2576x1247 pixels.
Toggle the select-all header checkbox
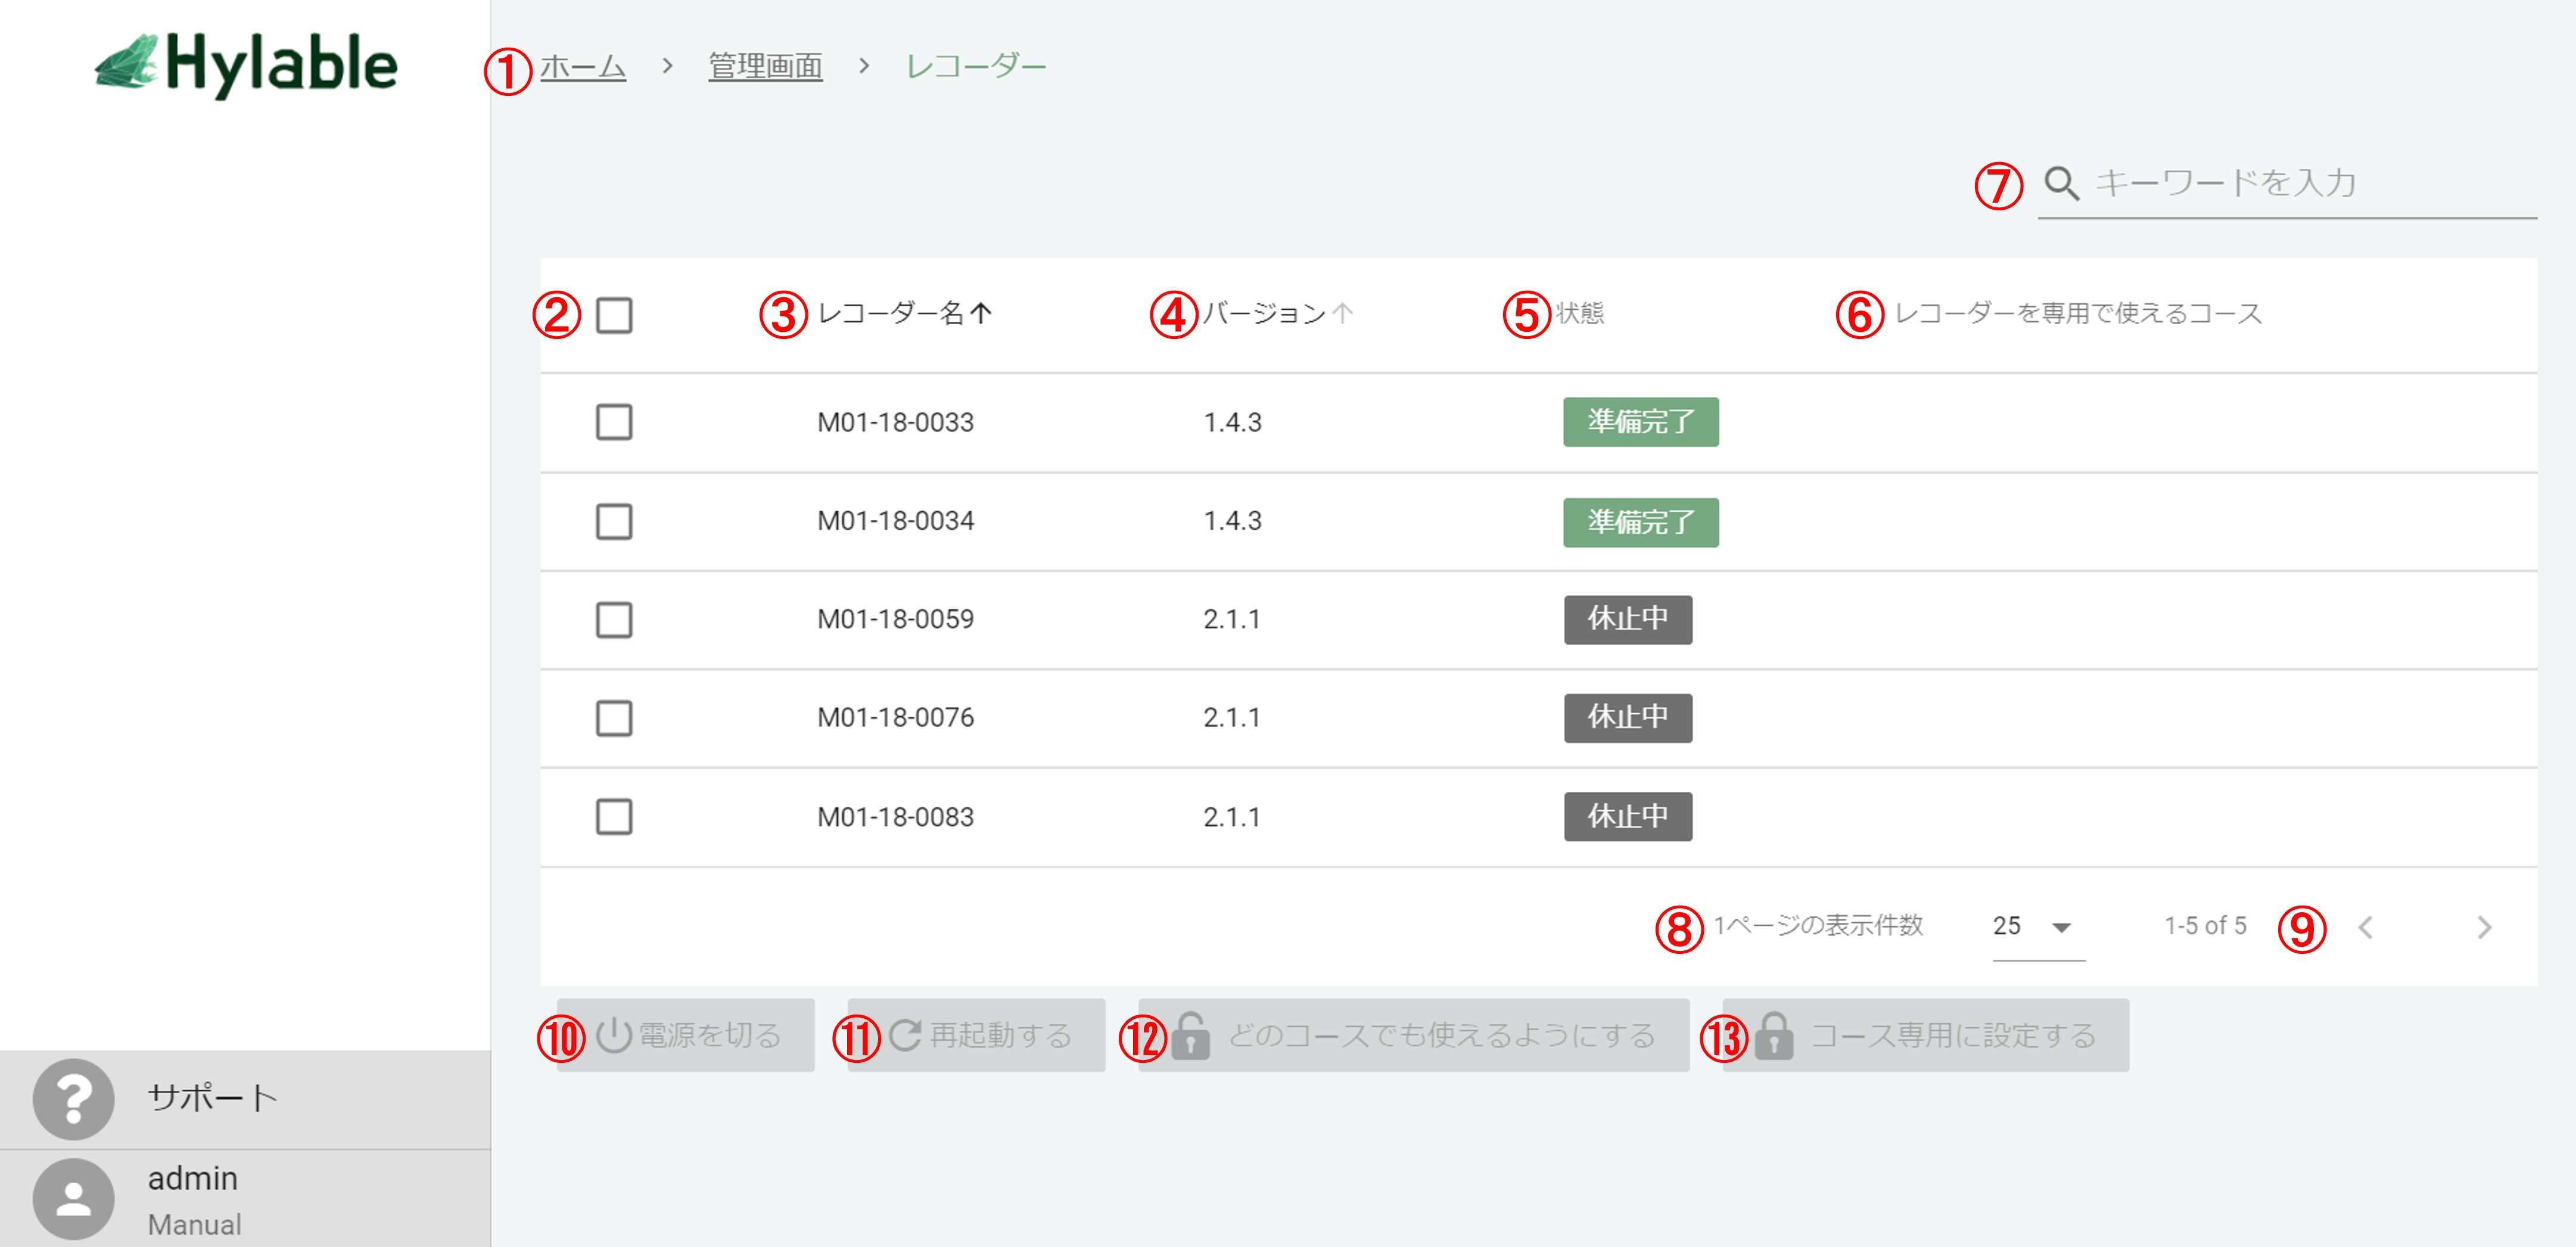[614, 315]
